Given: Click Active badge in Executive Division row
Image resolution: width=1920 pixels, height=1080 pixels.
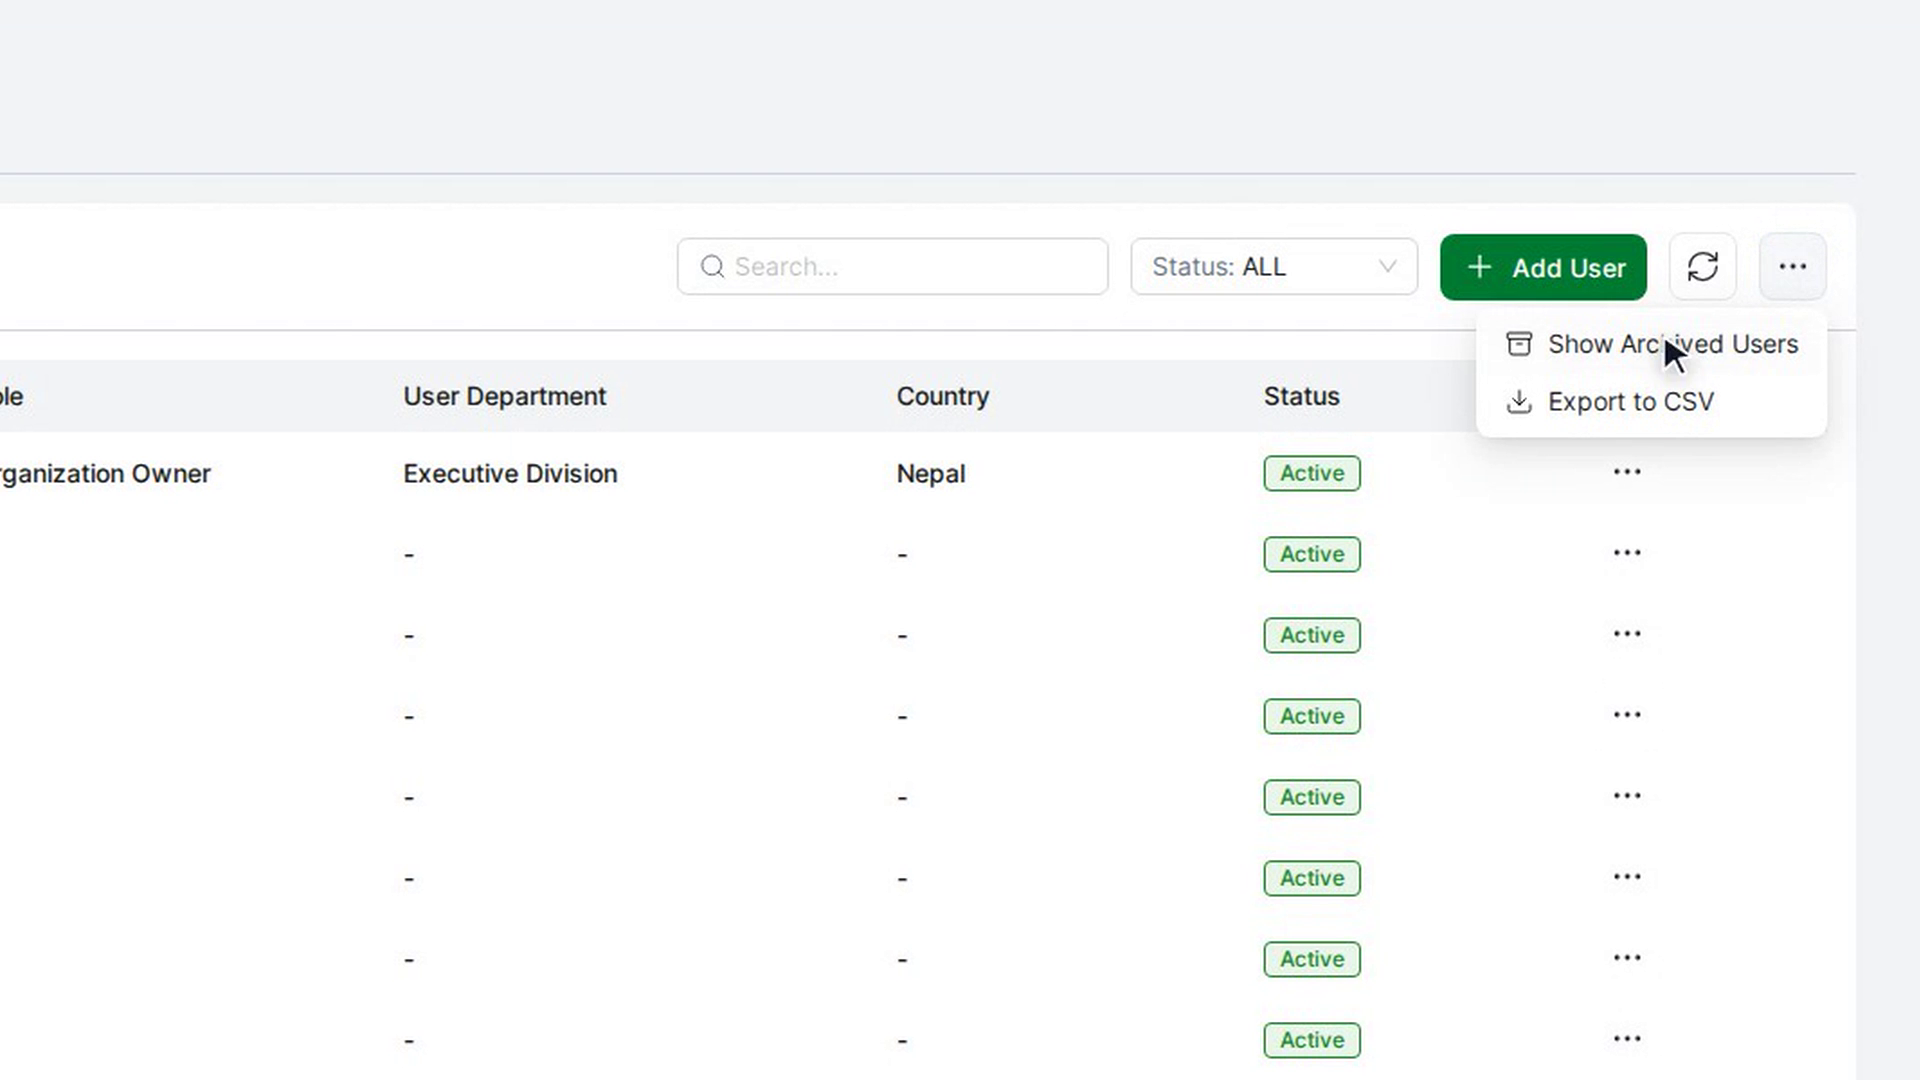Looking at the screenshot, I should (x=1312, y=473).
